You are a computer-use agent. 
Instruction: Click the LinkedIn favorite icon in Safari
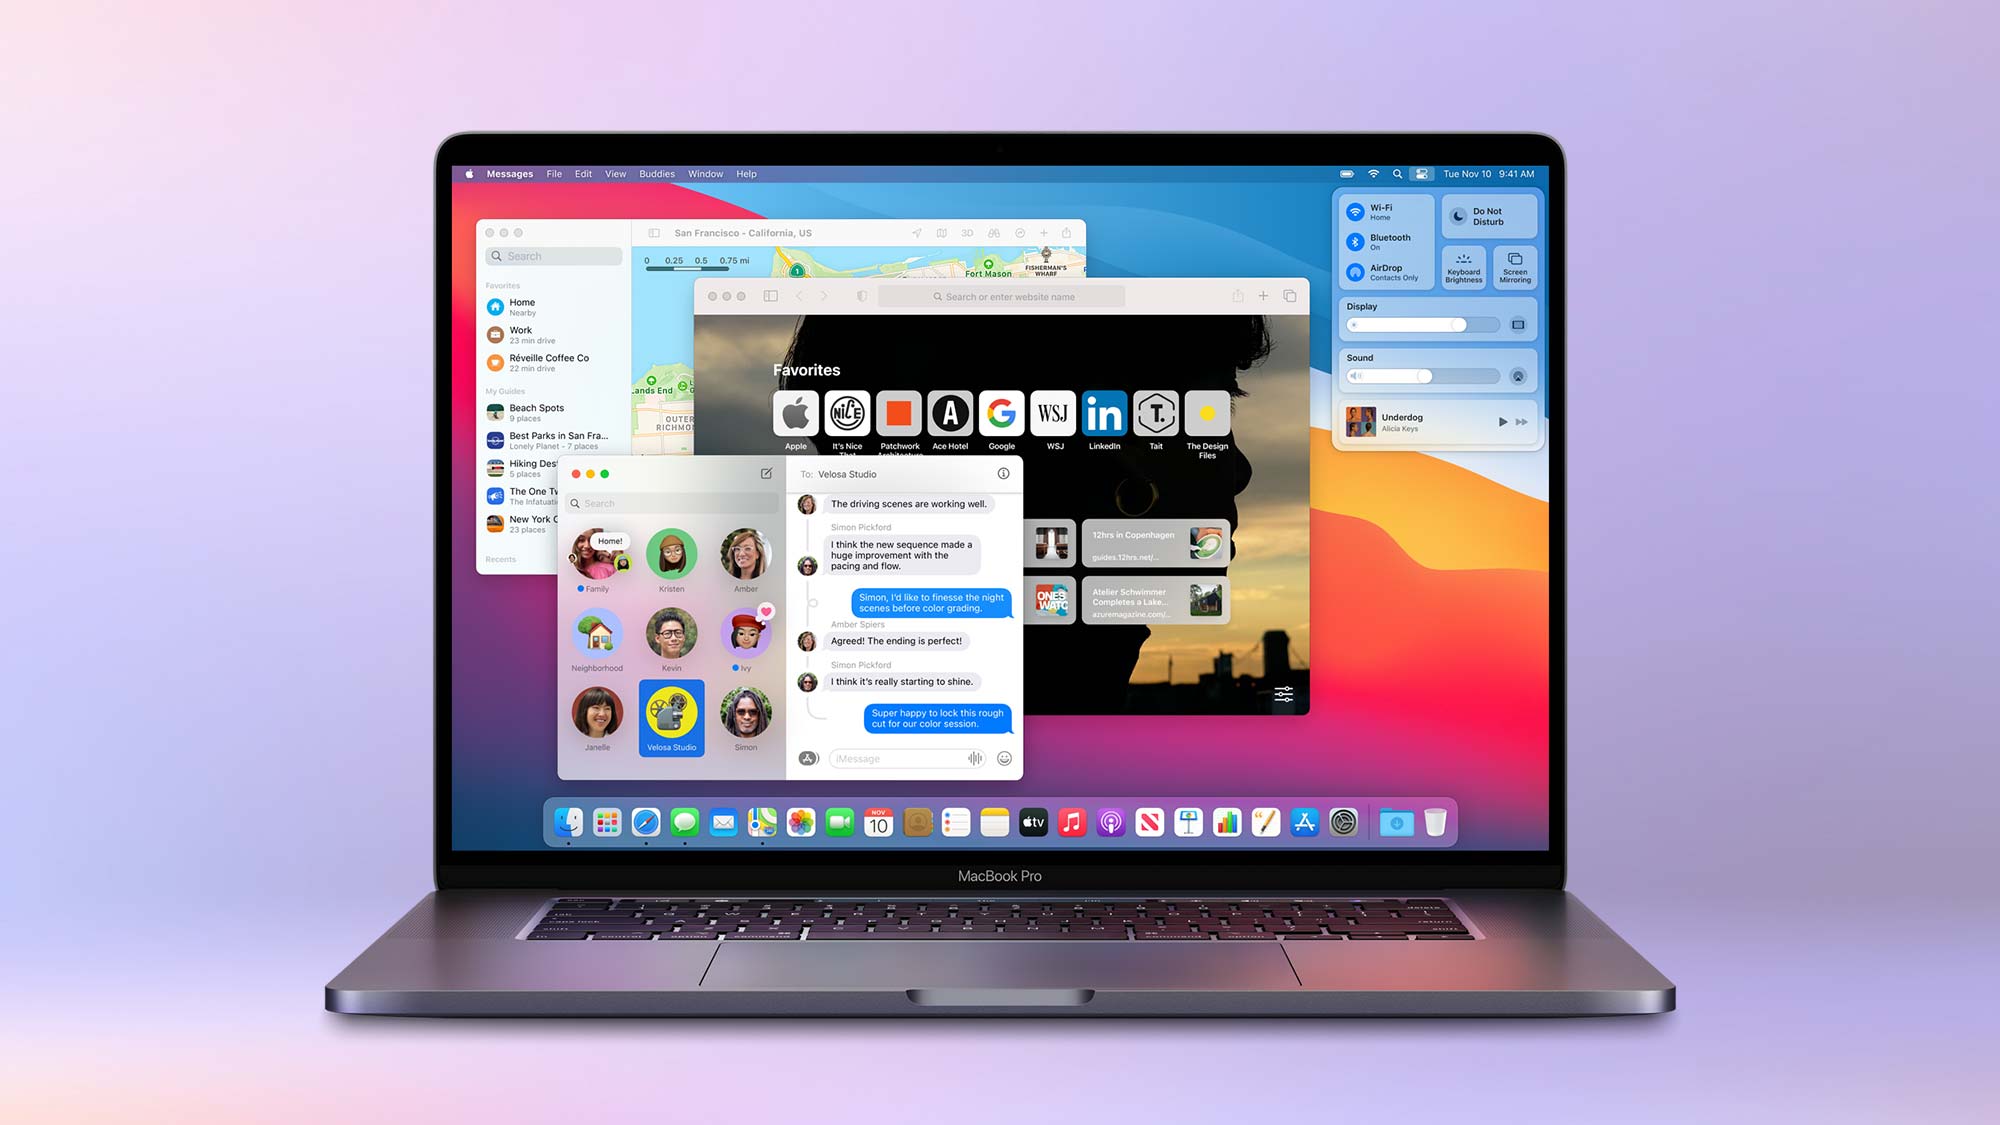click(1104, 413)
